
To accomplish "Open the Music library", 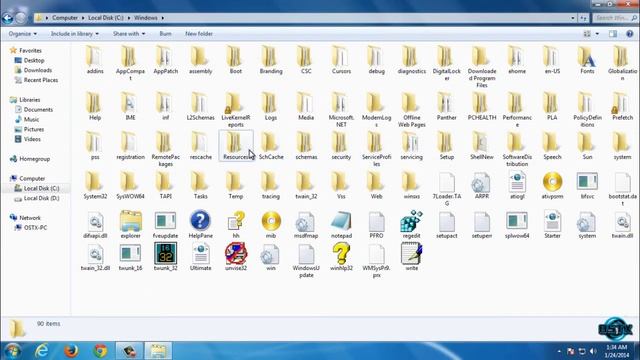I will [x=31, y=119].
